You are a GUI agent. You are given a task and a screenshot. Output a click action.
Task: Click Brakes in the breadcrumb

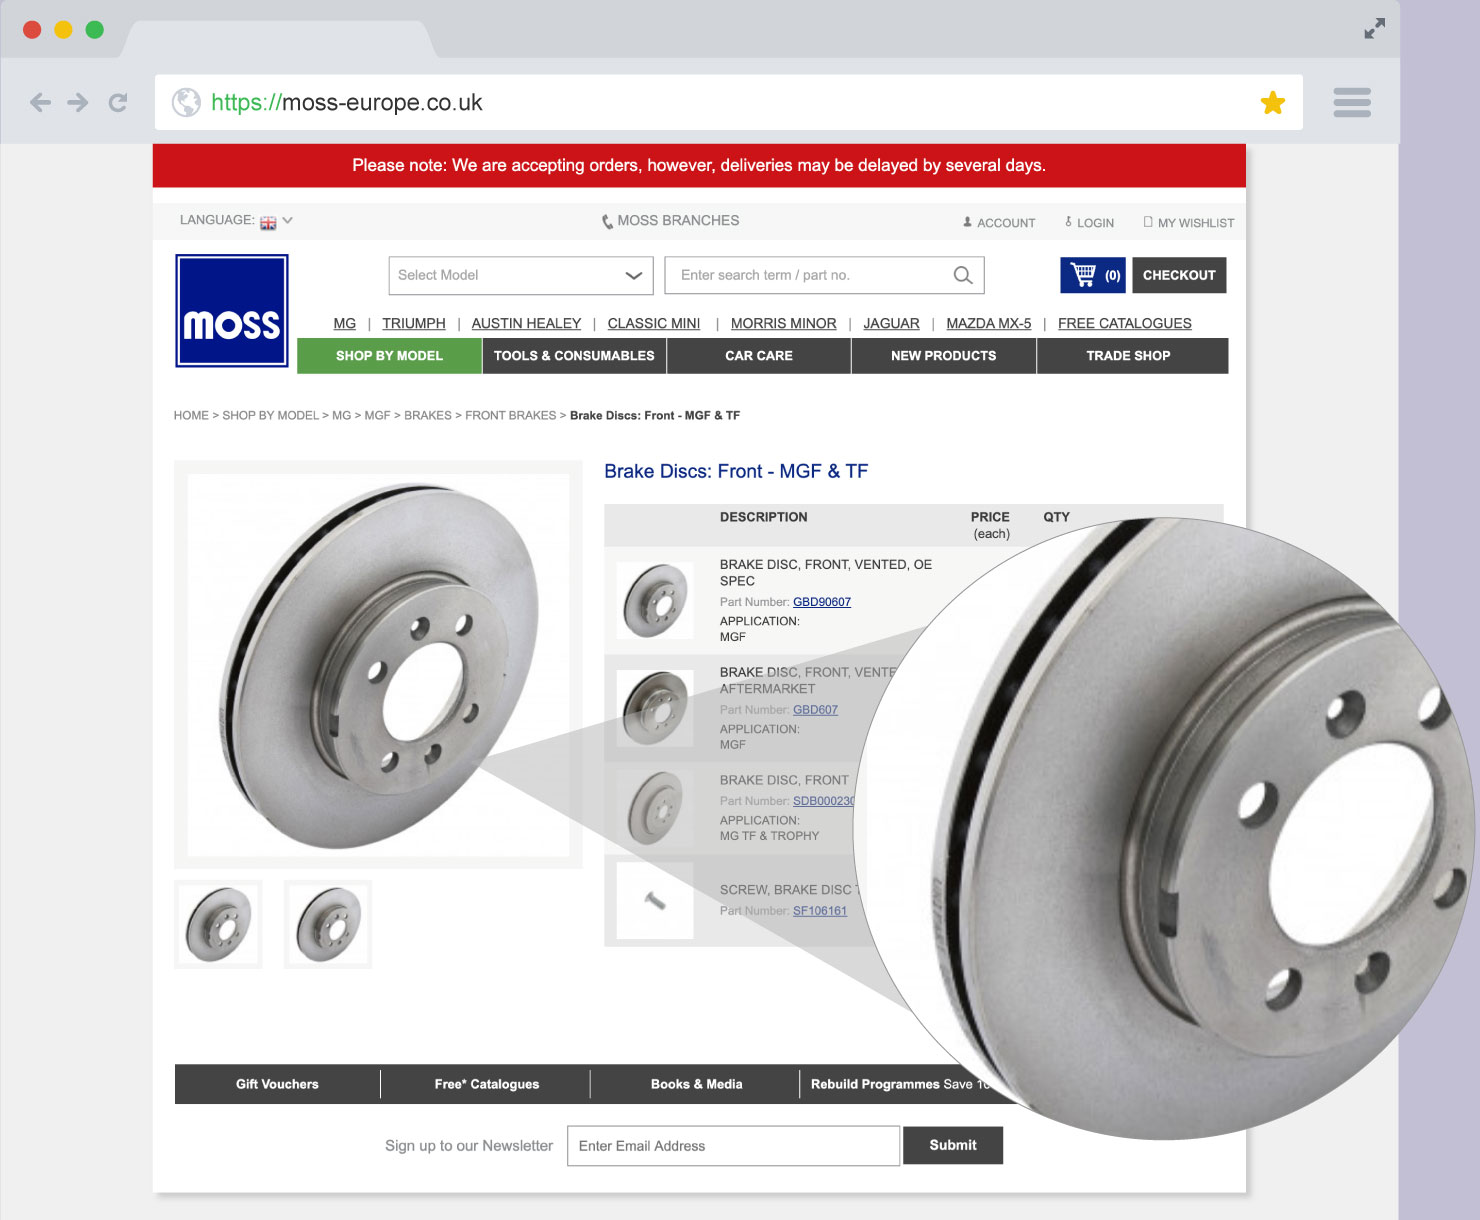tap(428, 415)
